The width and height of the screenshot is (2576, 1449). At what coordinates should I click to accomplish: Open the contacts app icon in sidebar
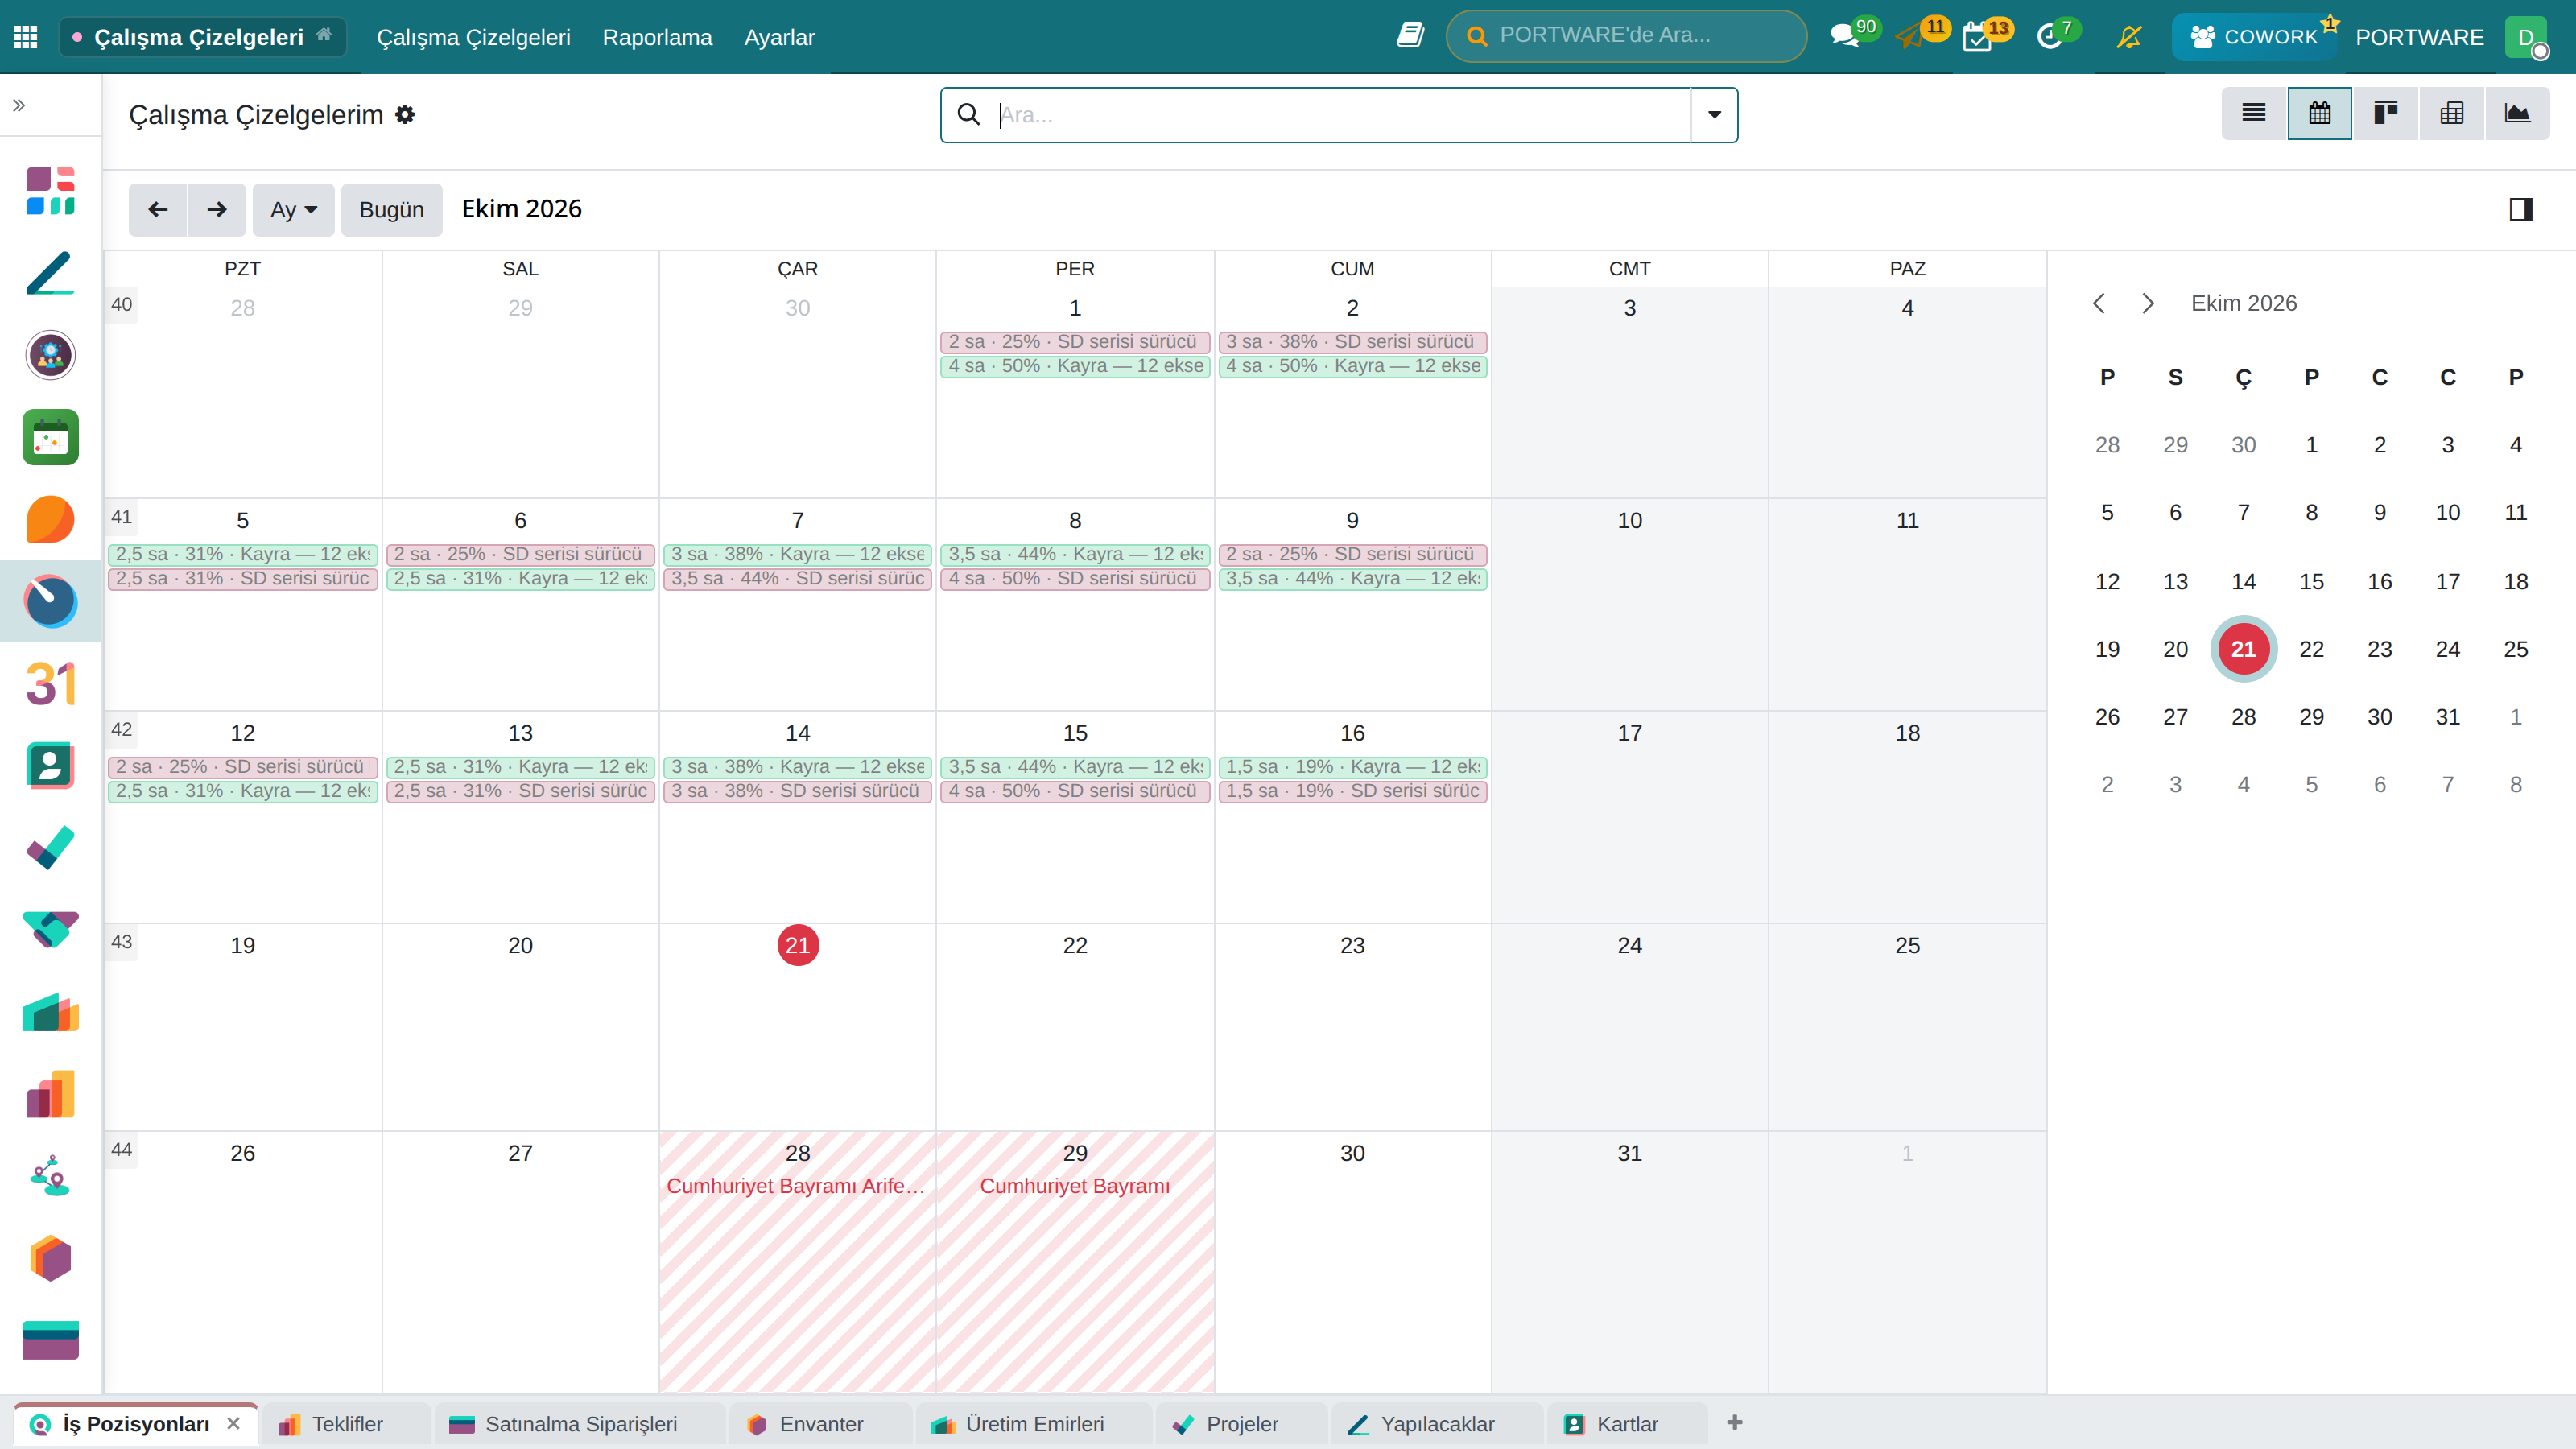[50, 765]
